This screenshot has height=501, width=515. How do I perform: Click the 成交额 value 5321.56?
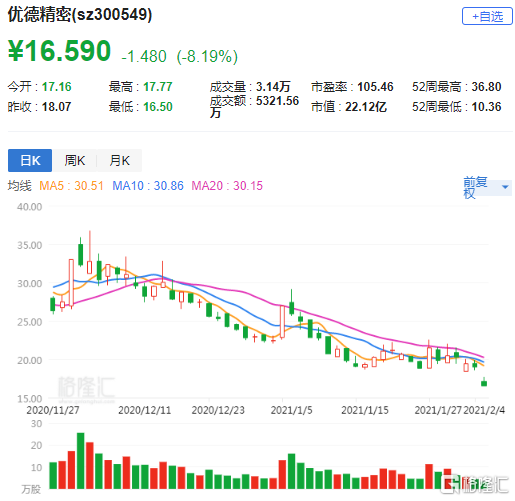tap(277, 101)
